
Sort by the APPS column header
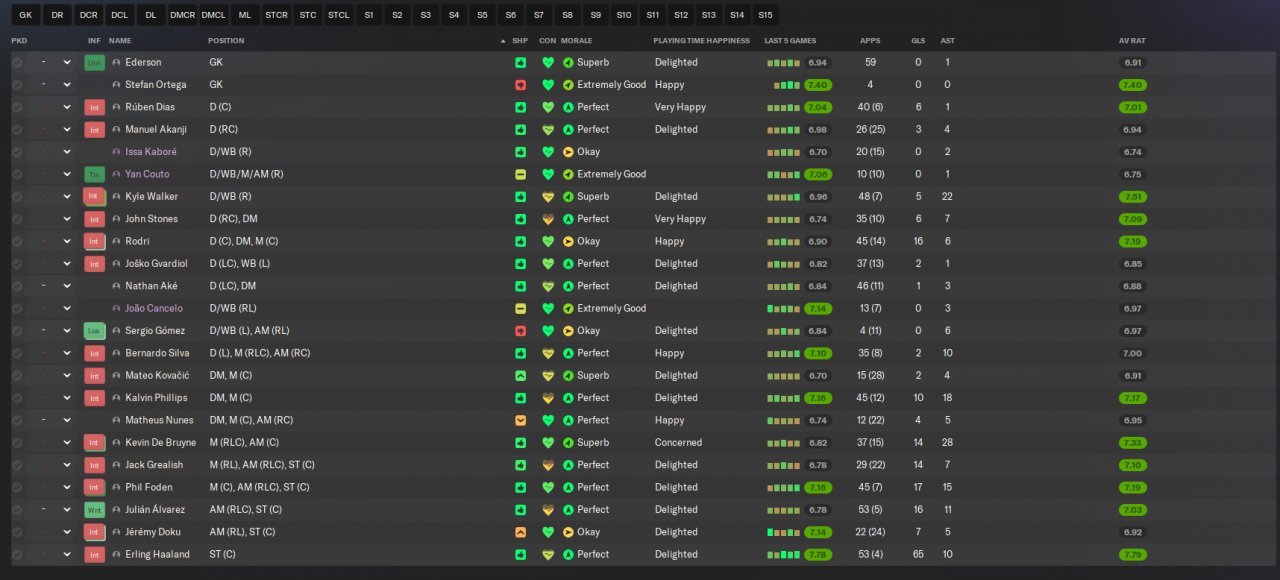click(870, 41)
